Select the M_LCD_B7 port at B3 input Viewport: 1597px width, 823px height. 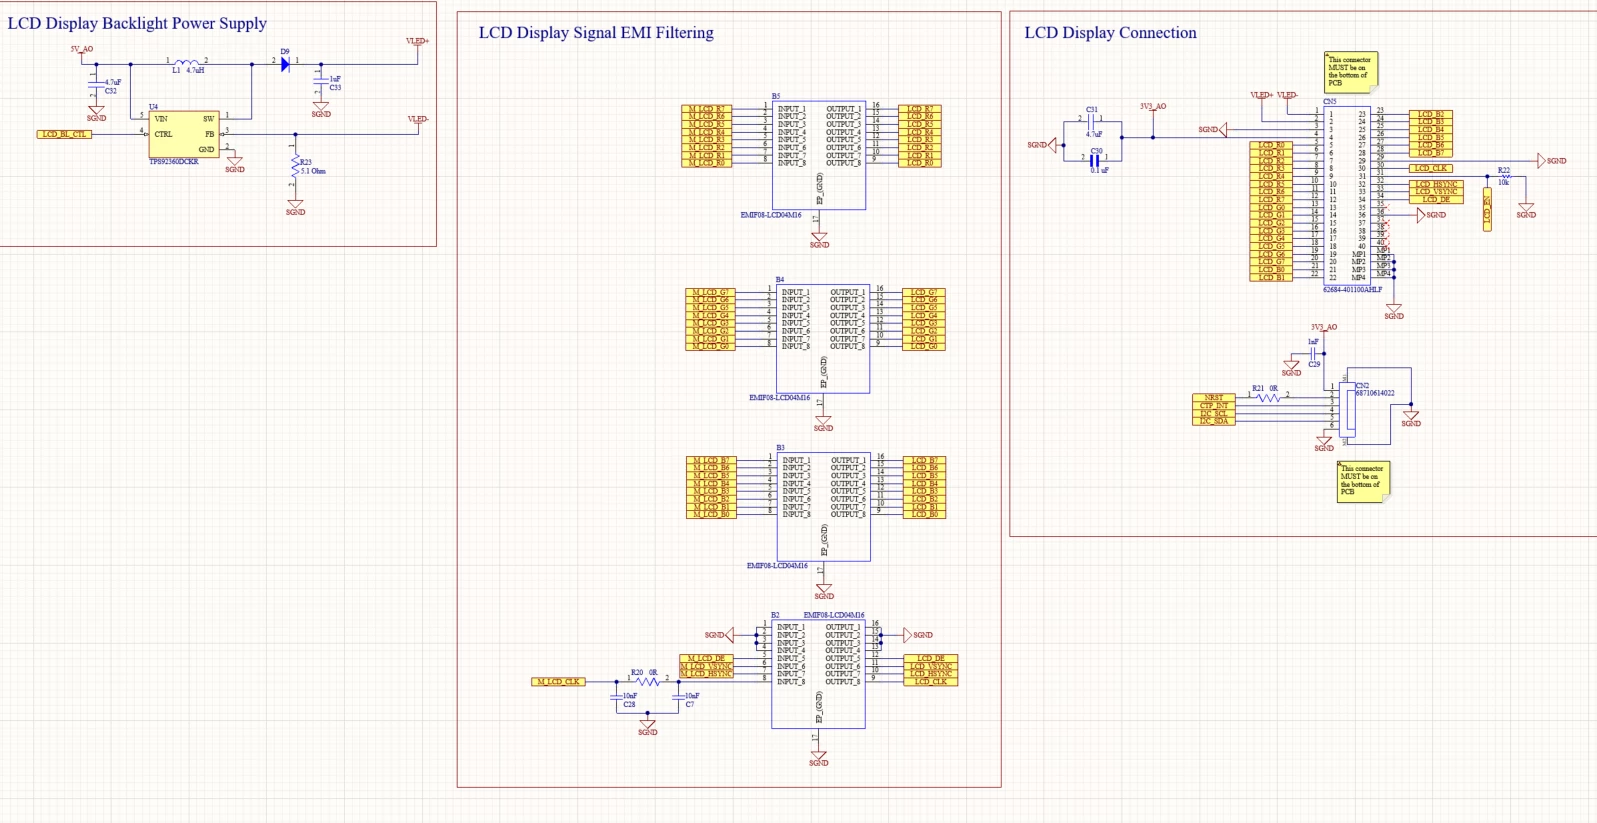tap(710, 461)
